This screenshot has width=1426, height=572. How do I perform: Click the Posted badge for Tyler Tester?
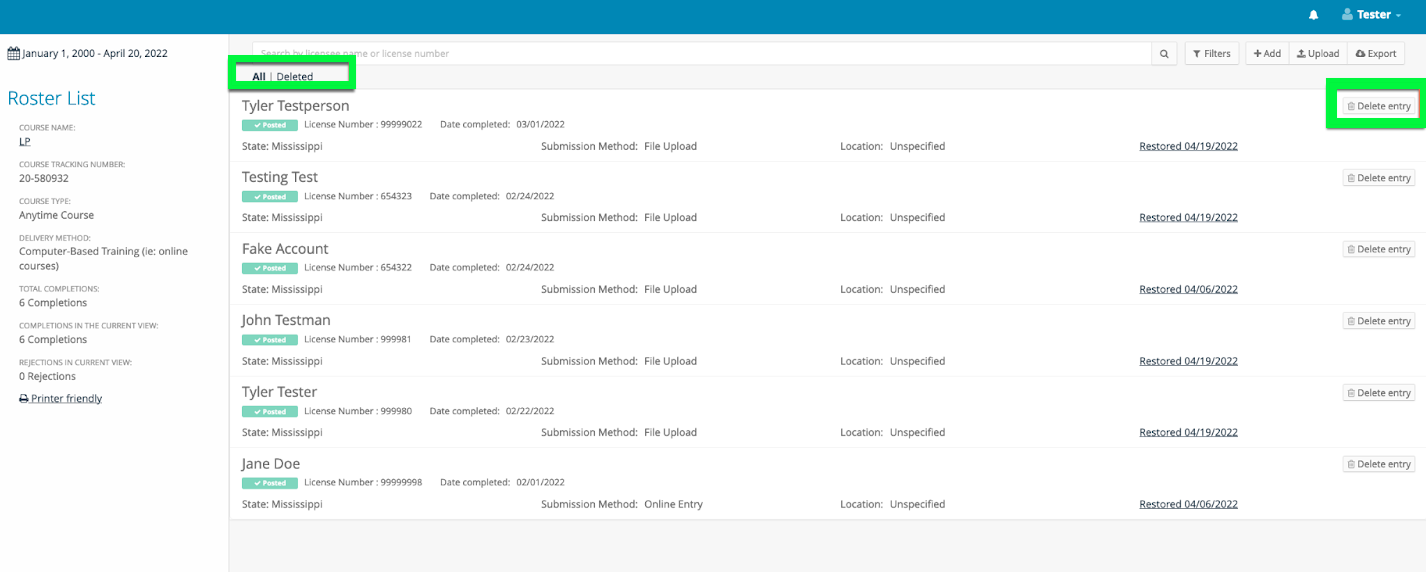coord(269,412)
